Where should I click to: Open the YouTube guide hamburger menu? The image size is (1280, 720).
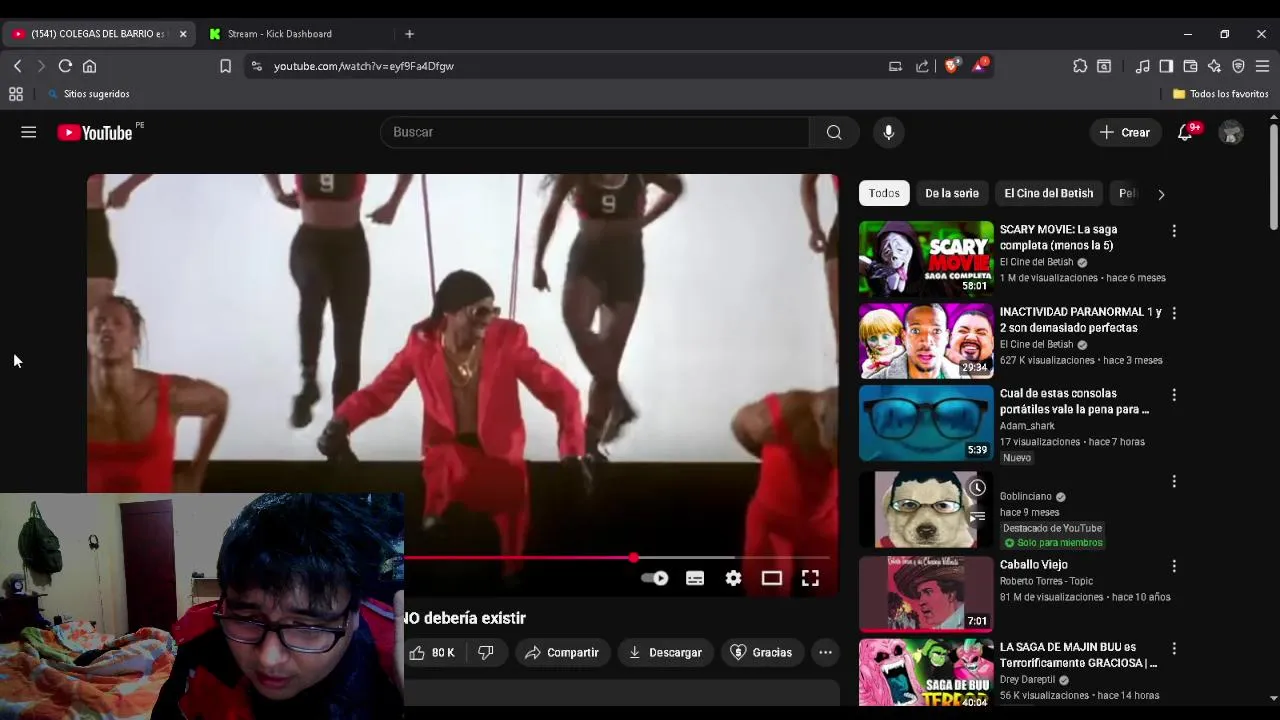tap(28, 132)
